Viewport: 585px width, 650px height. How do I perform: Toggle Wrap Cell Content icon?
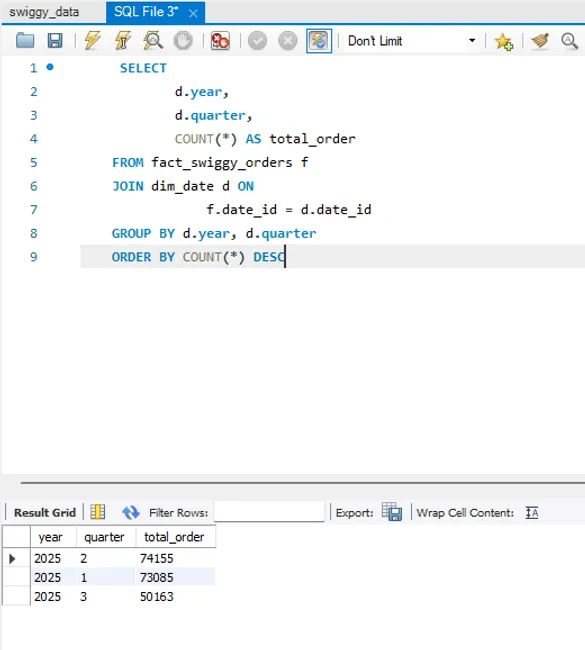532,513
